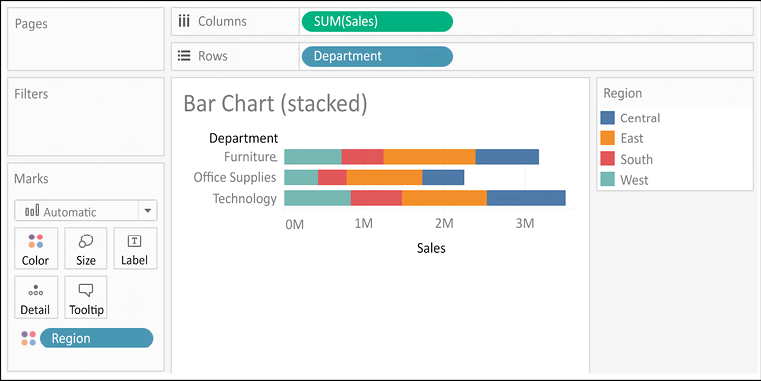This screenshot has width=761, height=381.
Task: Select the Region pill on Marks card
Action: [97, 338]
